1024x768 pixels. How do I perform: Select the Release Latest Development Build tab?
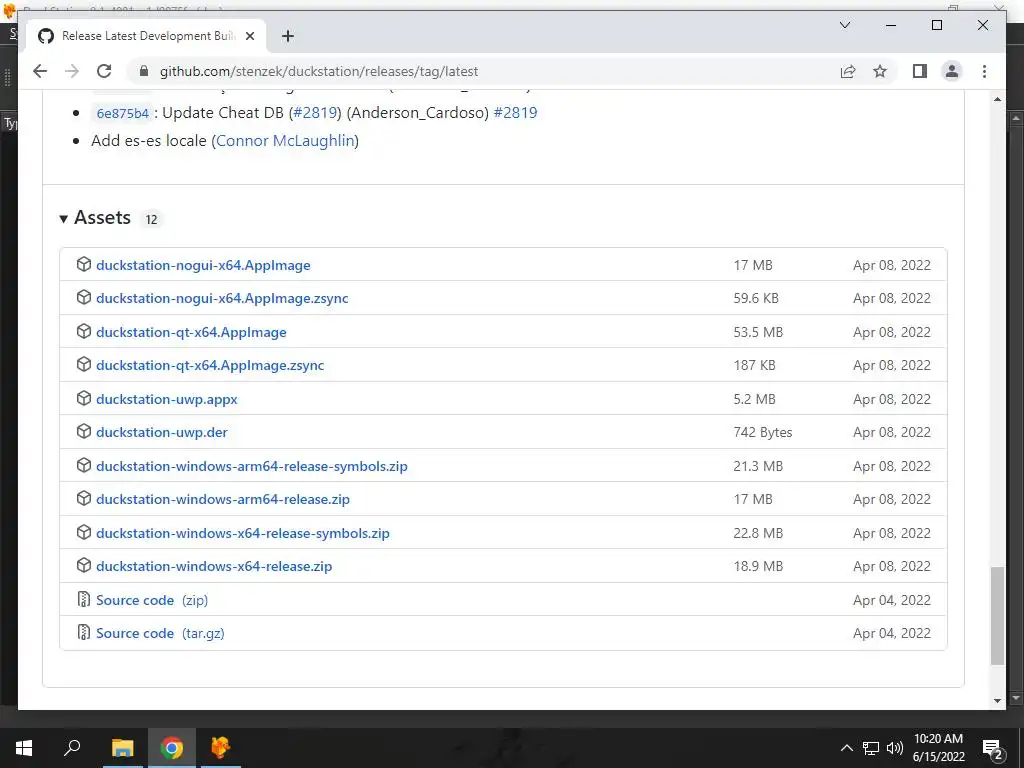coord(146,36)
